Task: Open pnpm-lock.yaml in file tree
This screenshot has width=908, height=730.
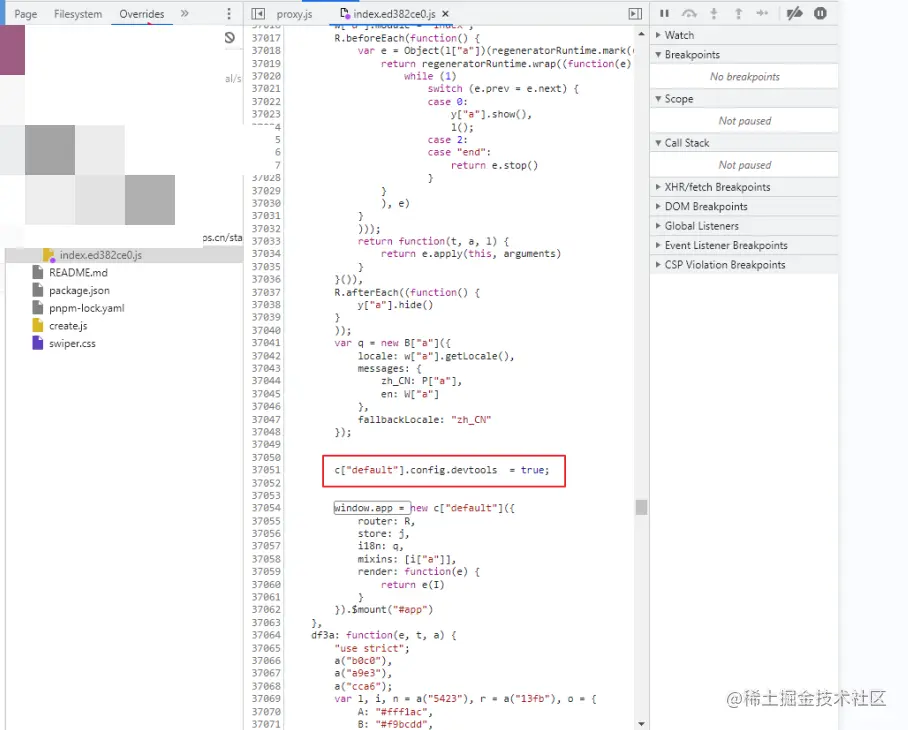Action: [x=86, y=308]
